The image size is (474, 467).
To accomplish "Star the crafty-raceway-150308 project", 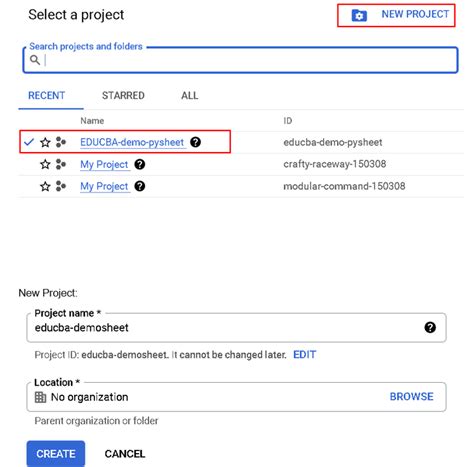I will click(x=45, y=164).
